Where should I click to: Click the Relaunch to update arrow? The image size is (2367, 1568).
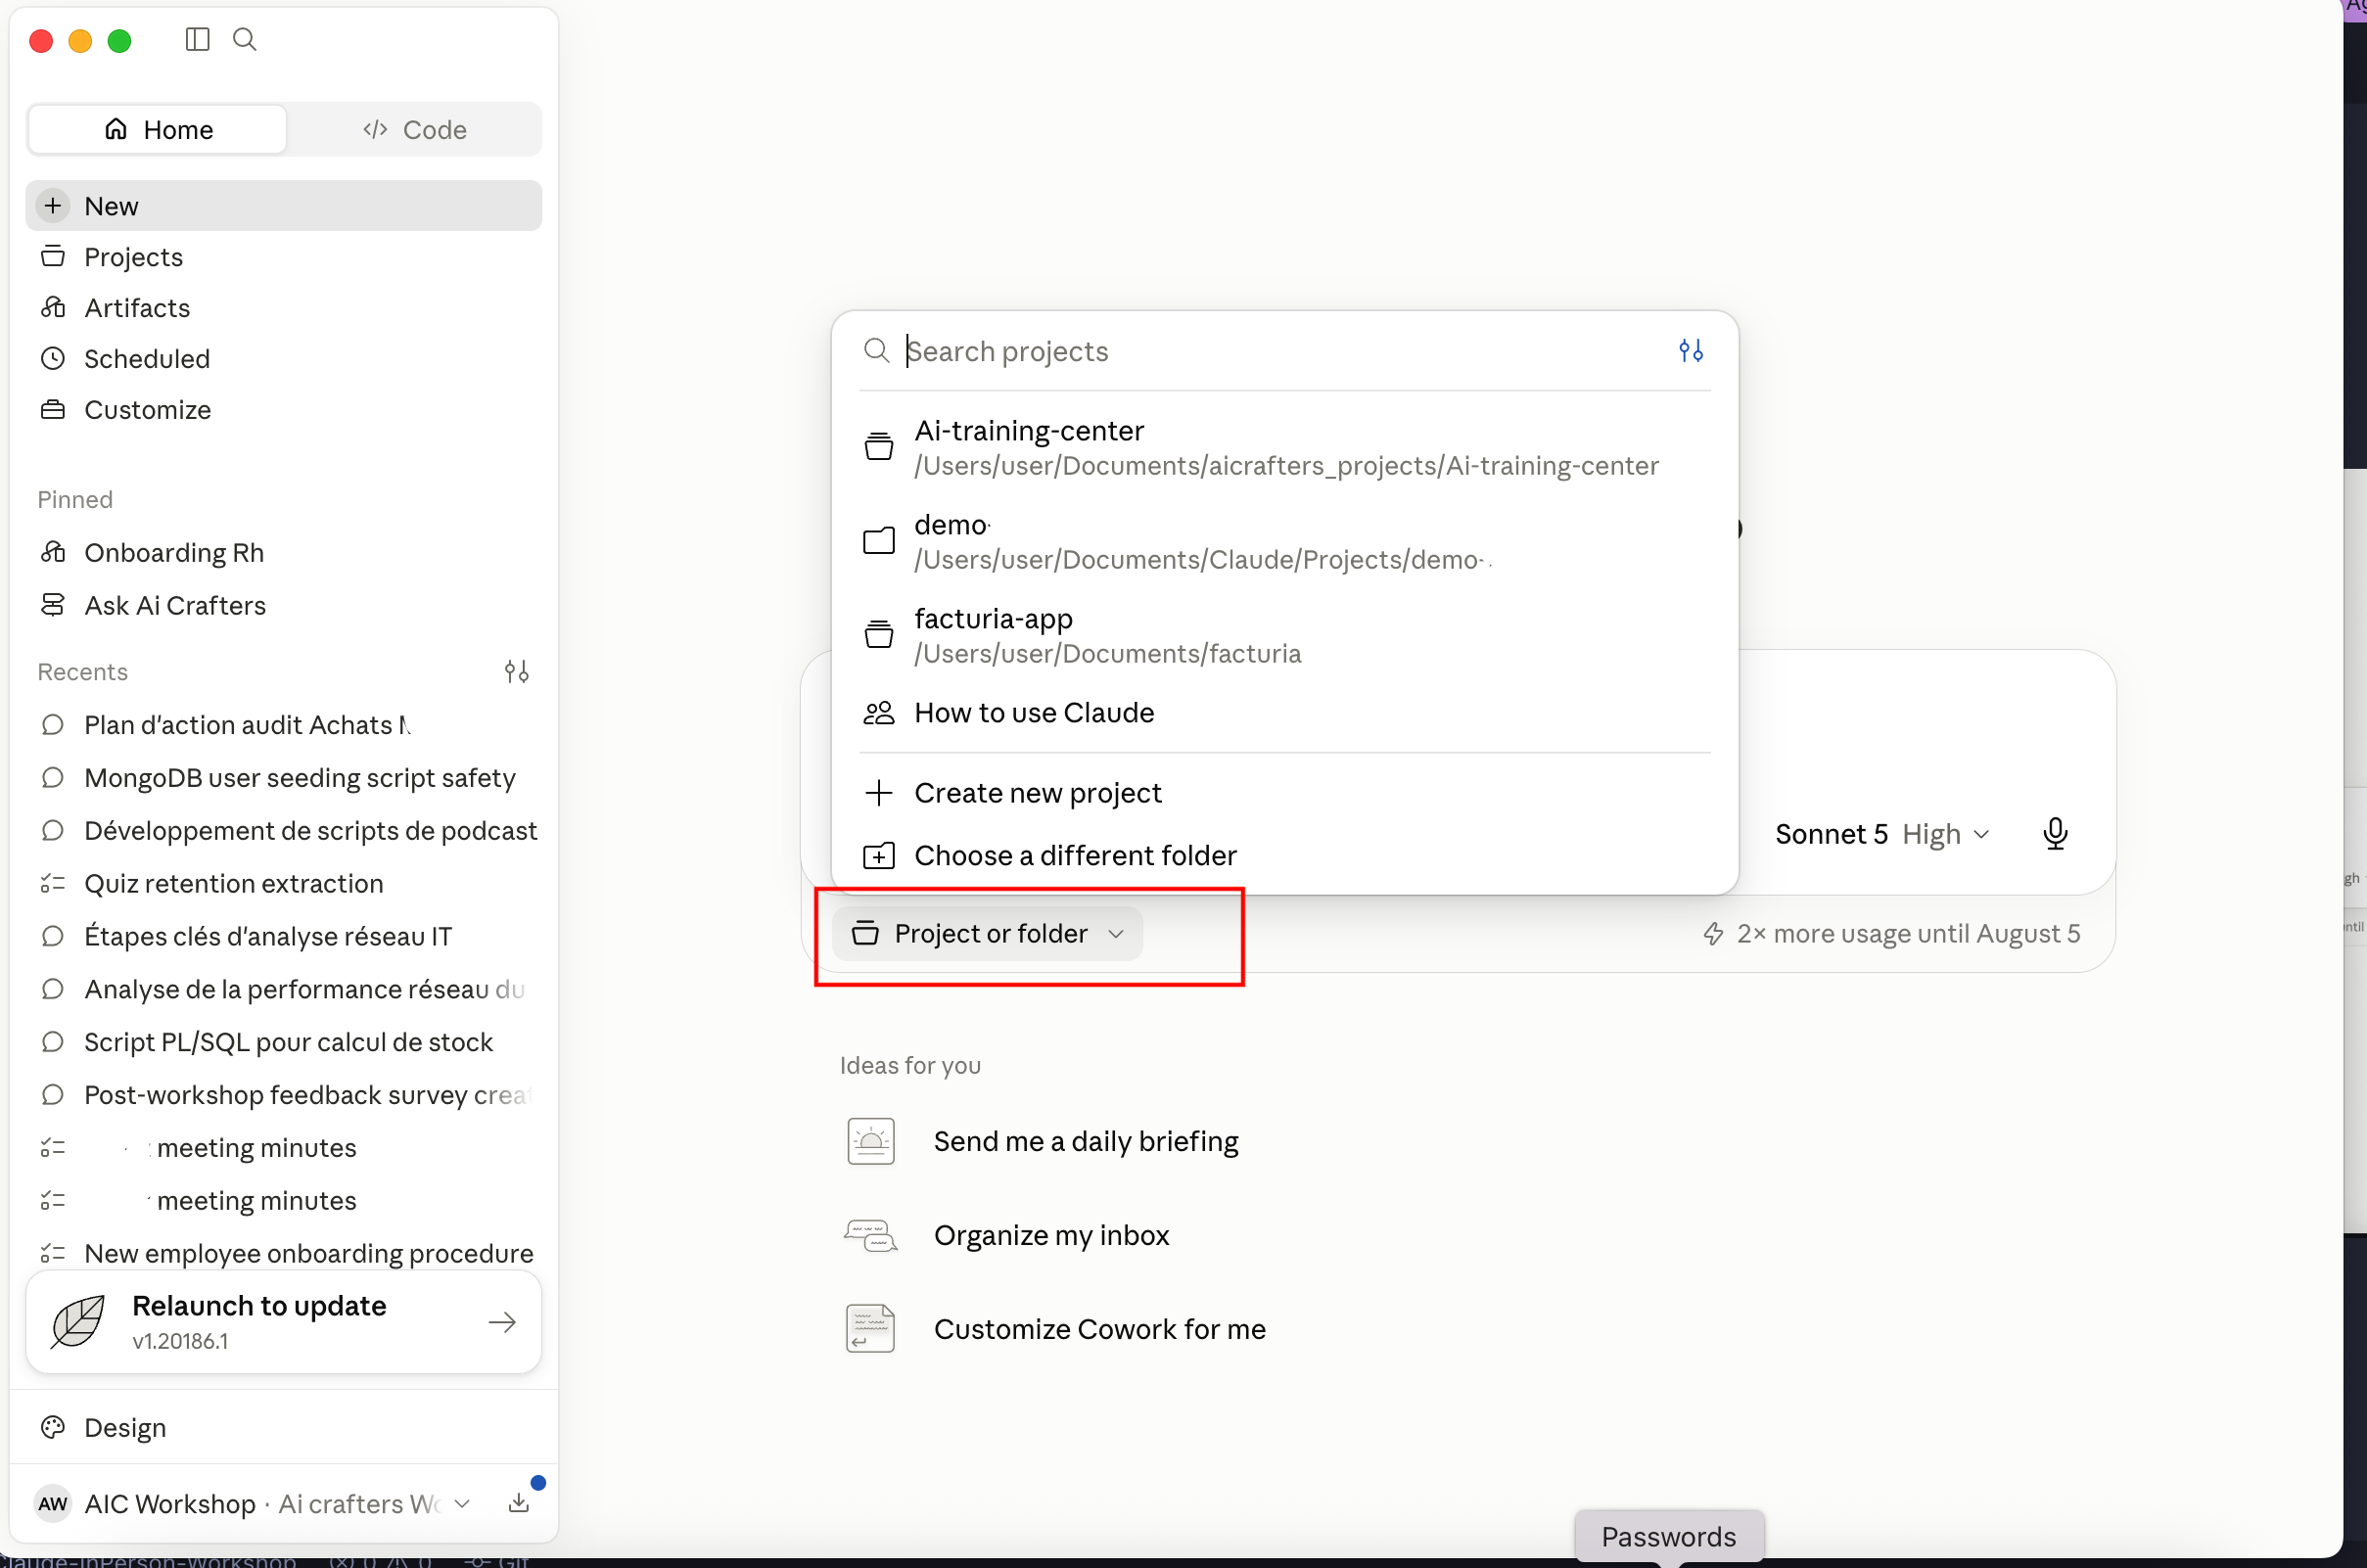click(503, 1322)
